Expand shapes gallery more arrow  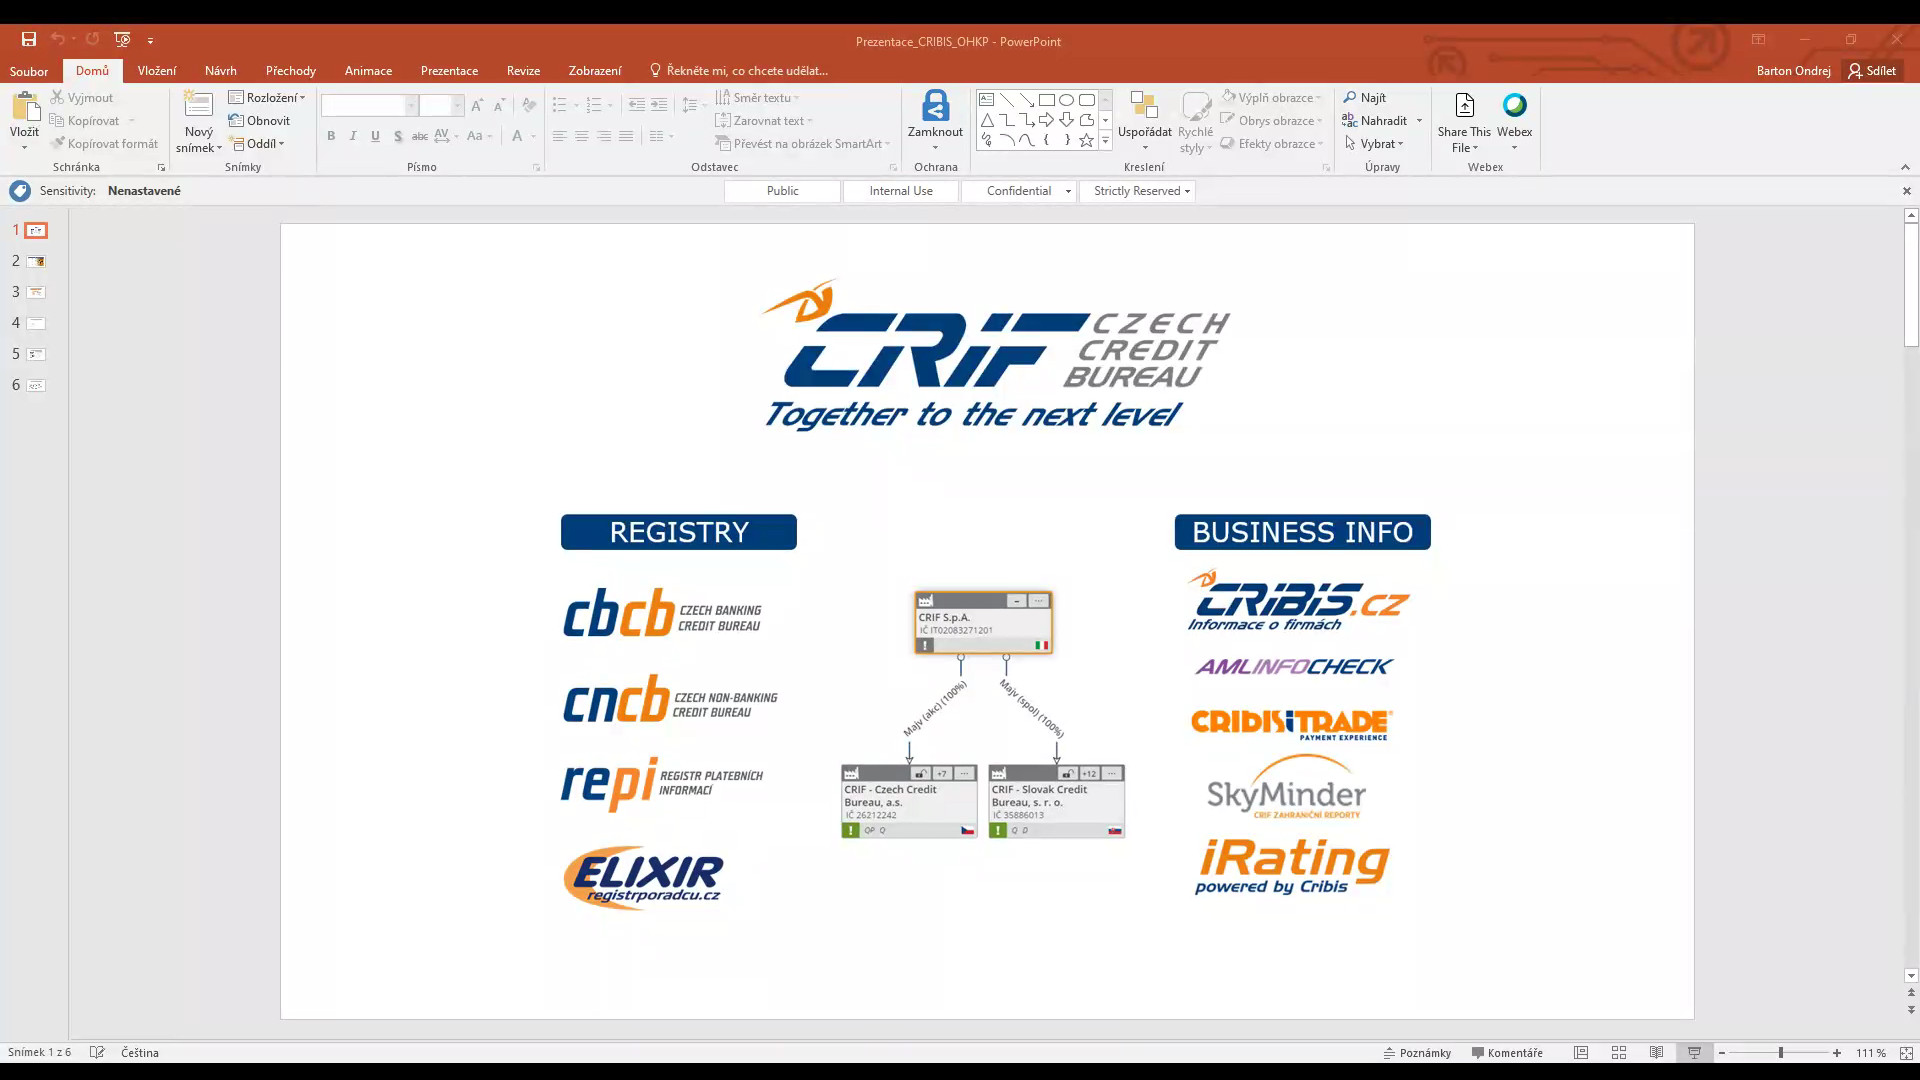pos(1105,141)
